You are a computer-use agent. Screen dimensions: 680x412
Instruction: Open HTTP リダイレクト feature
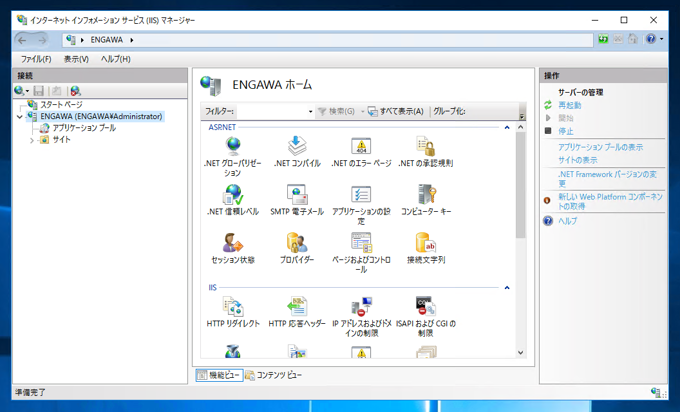click(233, 312)
